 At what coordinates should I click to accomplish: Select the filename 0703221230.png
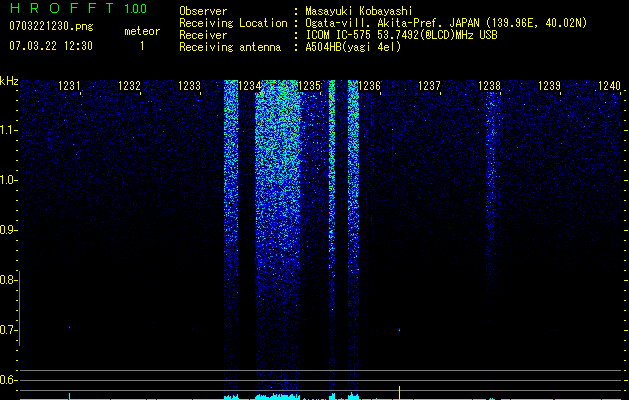(51, 26)
